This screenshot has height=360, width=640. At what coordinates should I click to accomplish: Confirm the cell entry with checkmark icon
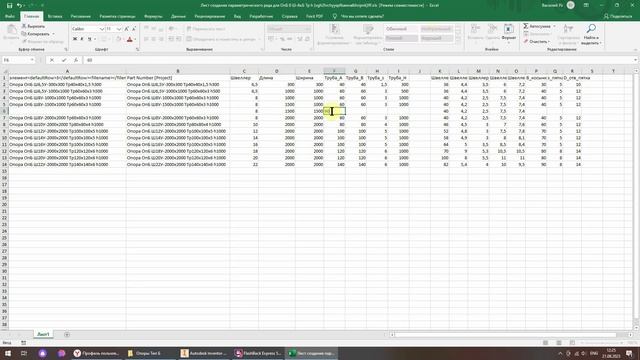pyautogui.click(x=64, y=60)
